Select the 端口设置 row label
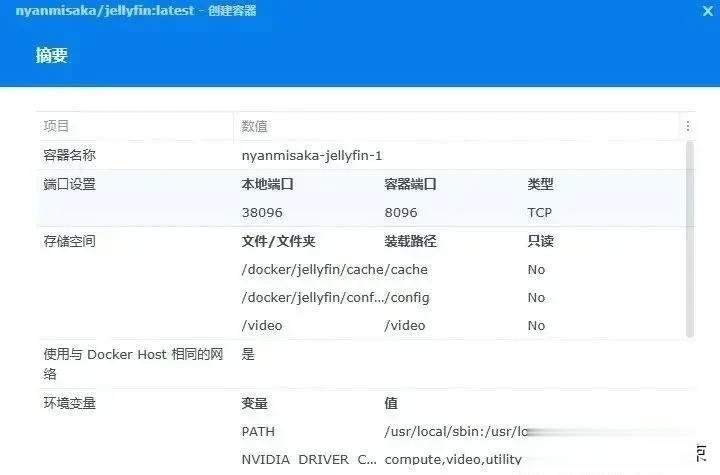 point(69,184)
